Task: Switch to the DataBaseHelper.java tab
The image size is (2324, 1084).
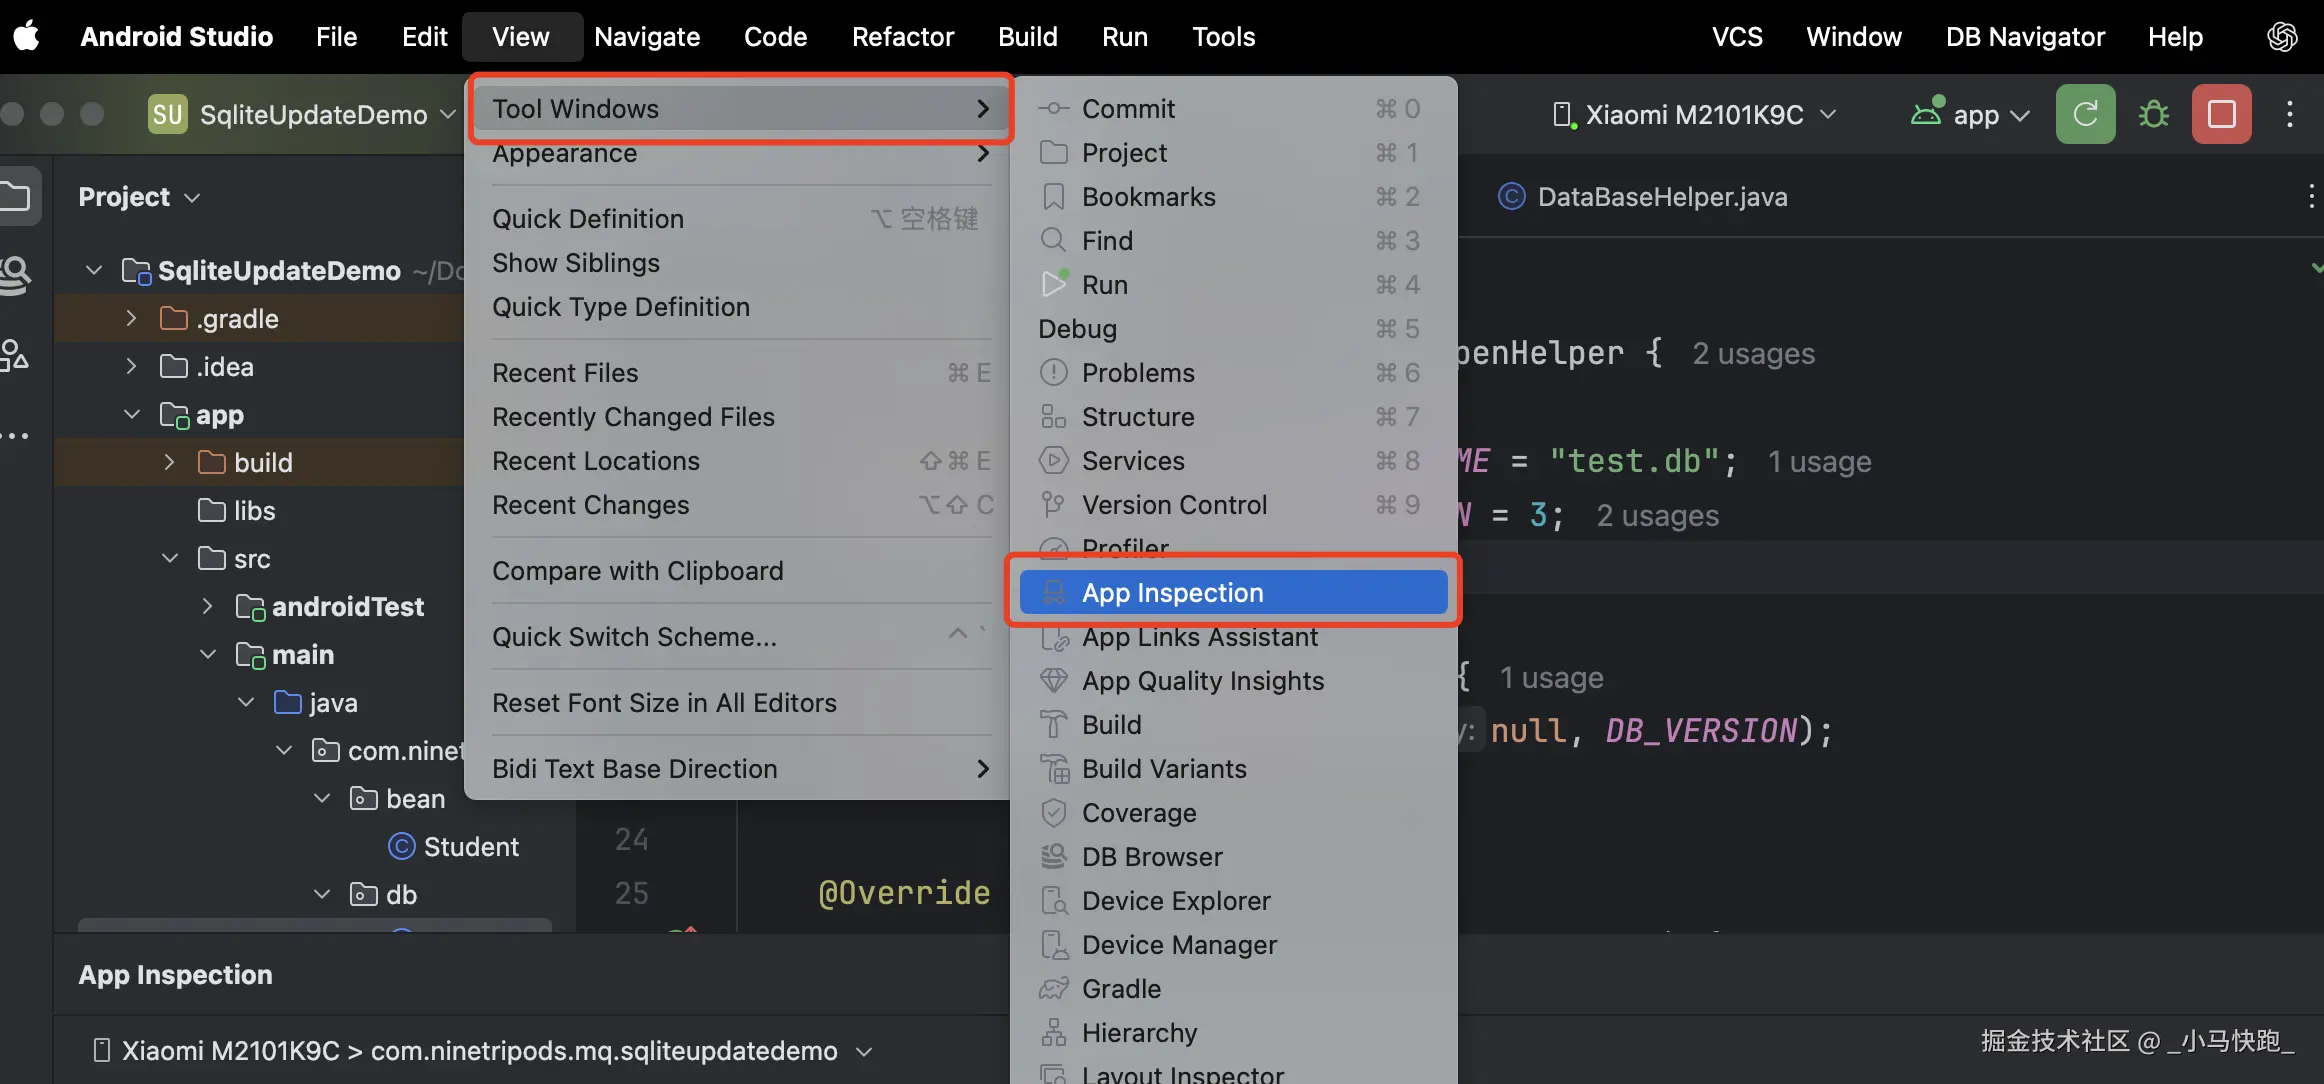Action: 1660,197
